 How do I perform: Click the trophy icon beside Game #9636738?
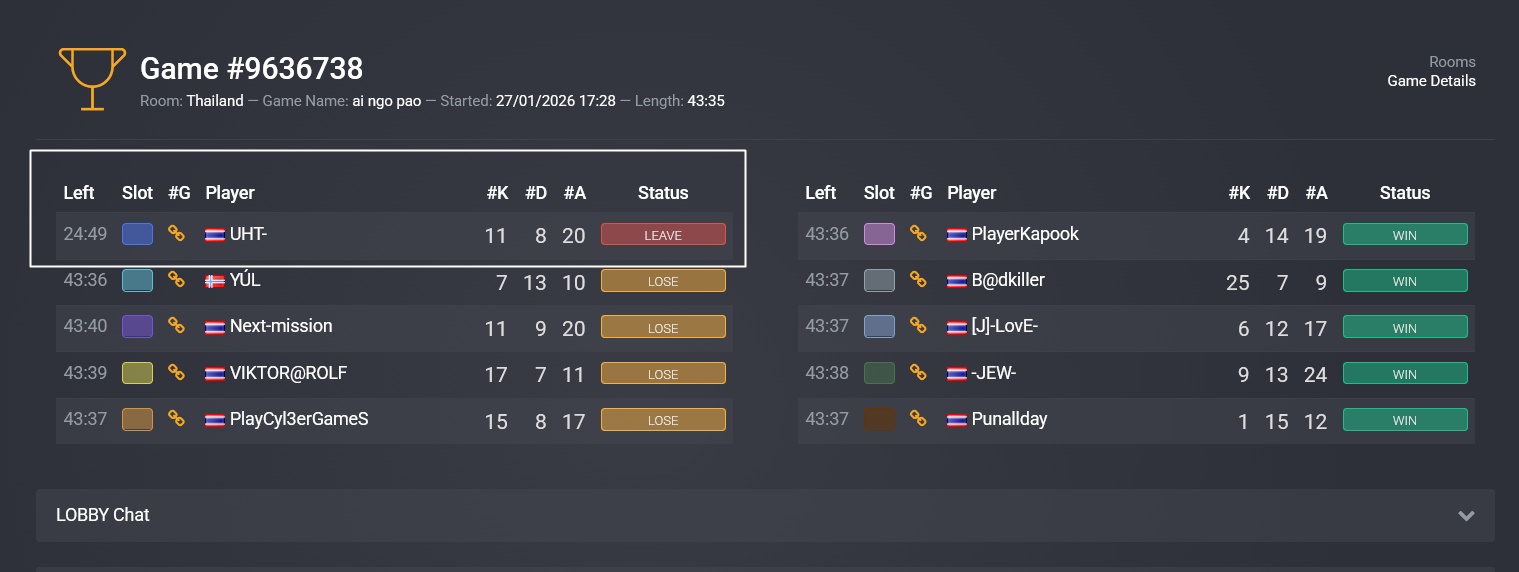[x=92, y=78]
